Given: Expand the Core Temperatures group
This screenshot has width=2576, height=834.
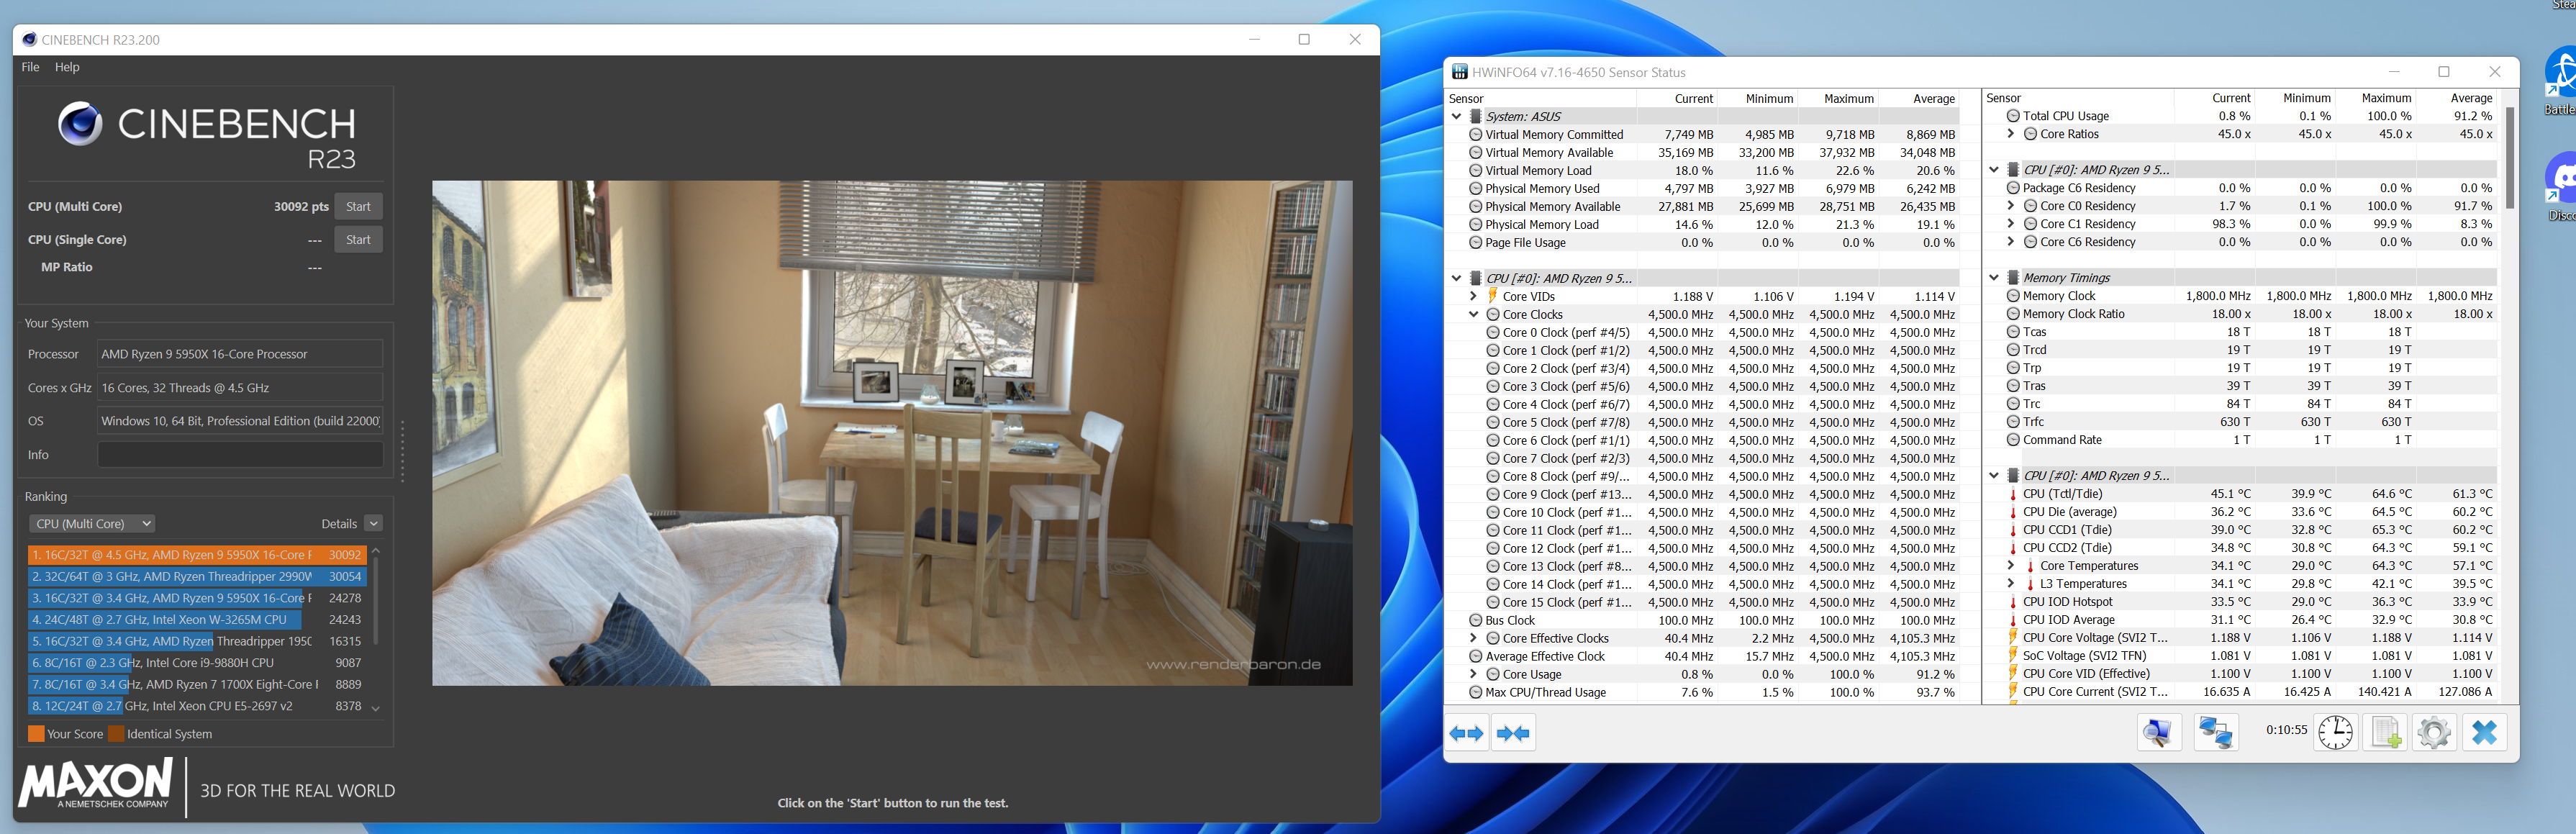Looking at the screenshot, I should (x=2010, y=566).
